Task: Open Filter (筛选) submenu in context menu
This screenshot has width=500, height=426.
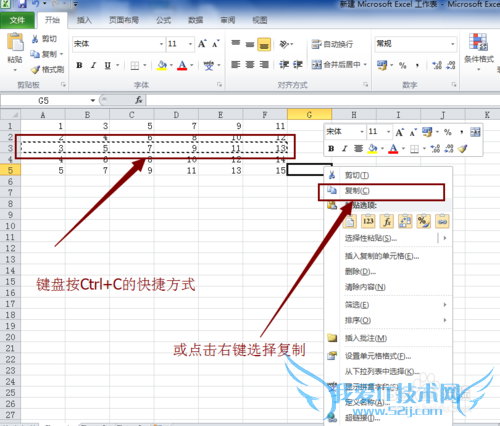Action: (388, 305)
